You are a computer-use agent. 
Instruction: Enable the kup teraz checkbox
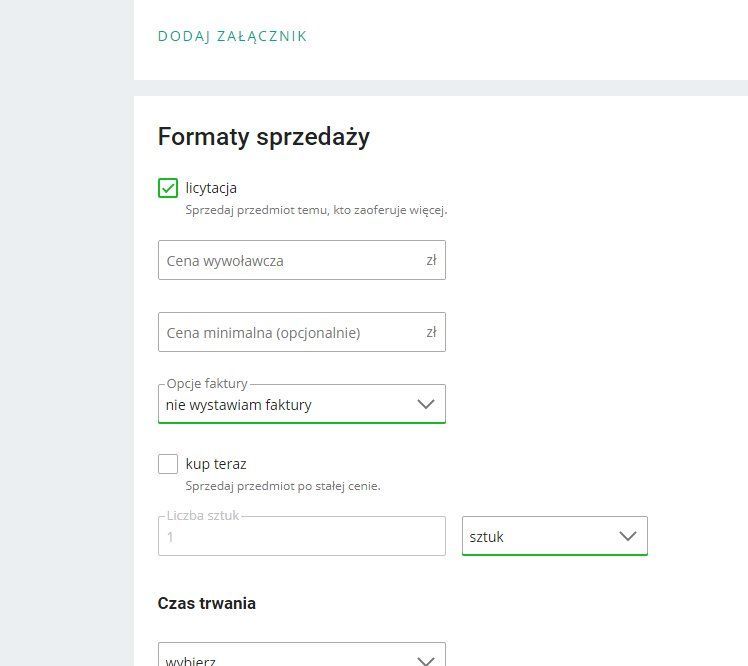168,464
